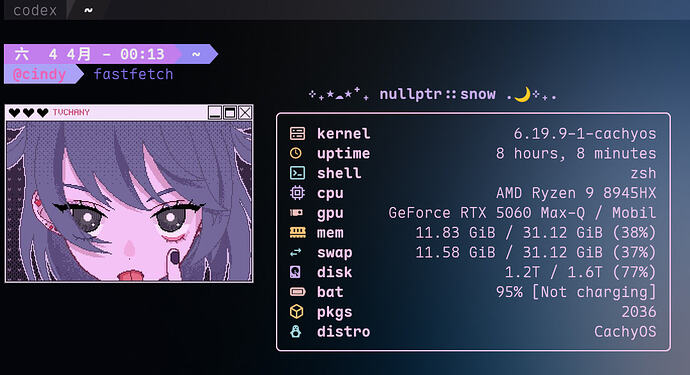
Task: Click the ~ directory prompt segment
Action: [x=197, y=54]
